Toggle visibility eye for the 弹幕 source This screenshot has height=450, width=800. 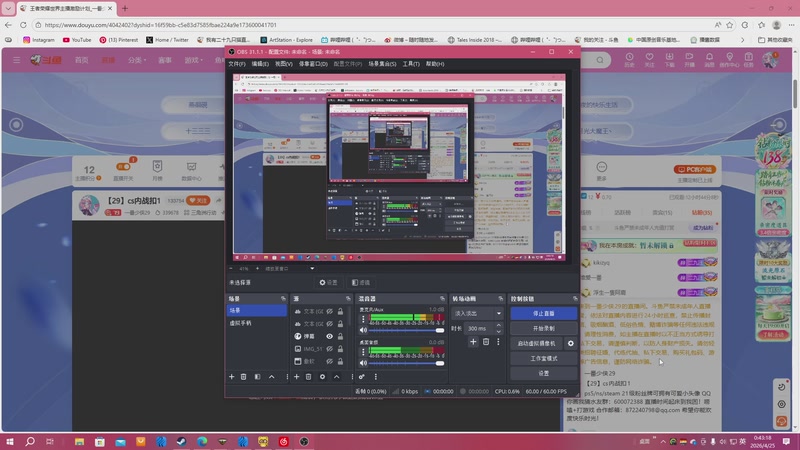point(330,336)
